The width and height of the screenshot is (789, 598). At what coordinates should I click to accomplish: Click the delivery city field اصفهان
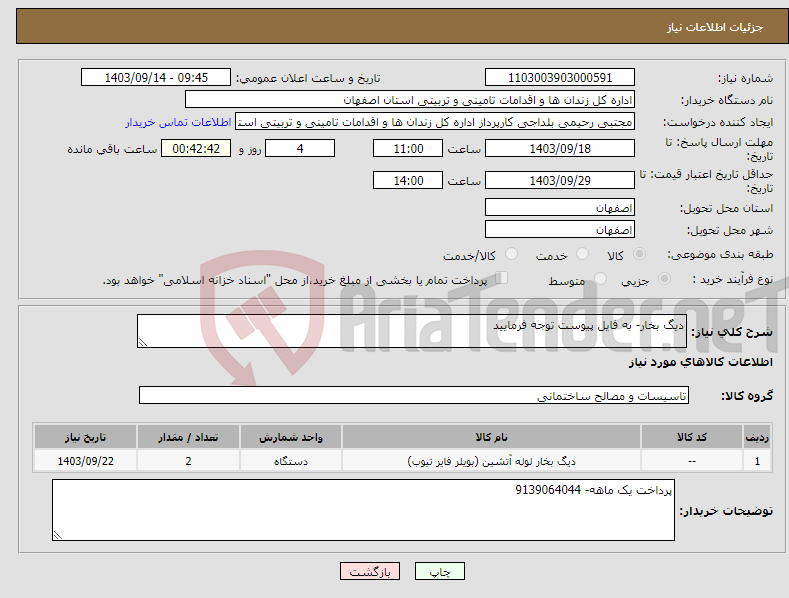coord(560,230)
